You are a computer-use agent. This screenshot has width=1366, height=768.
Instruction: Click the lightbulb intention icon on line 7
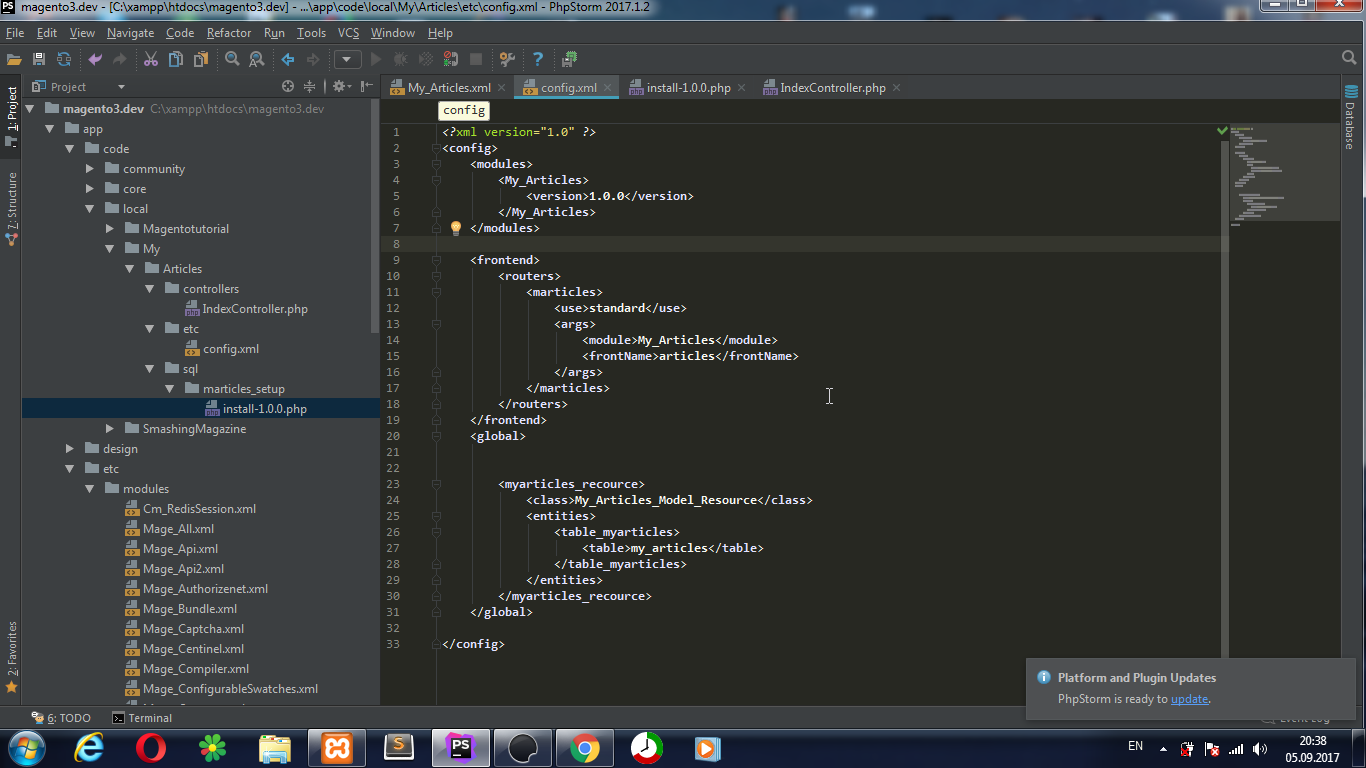pos(456,228)
